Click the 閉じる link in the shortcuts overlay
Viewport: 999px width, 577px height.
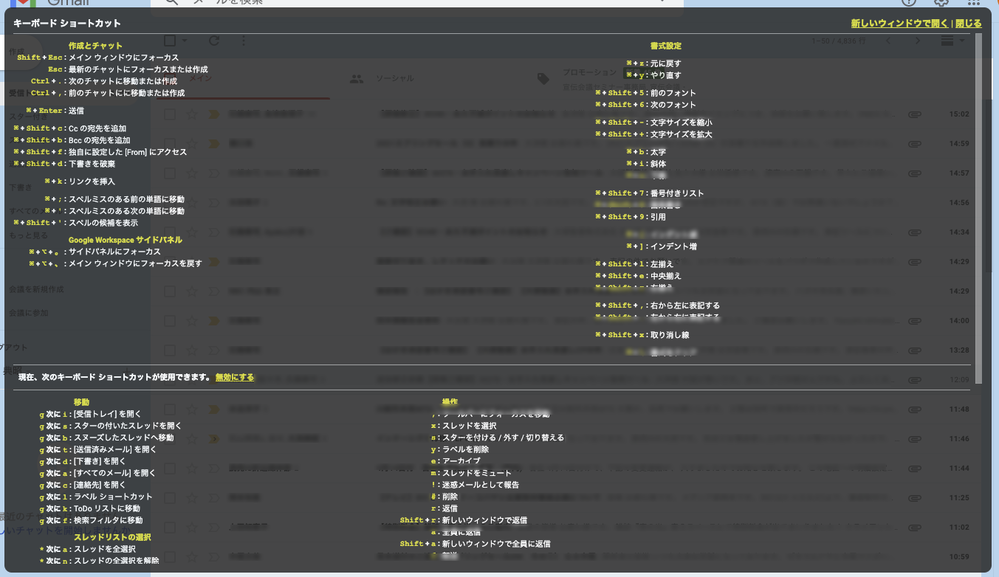(968, 24)
